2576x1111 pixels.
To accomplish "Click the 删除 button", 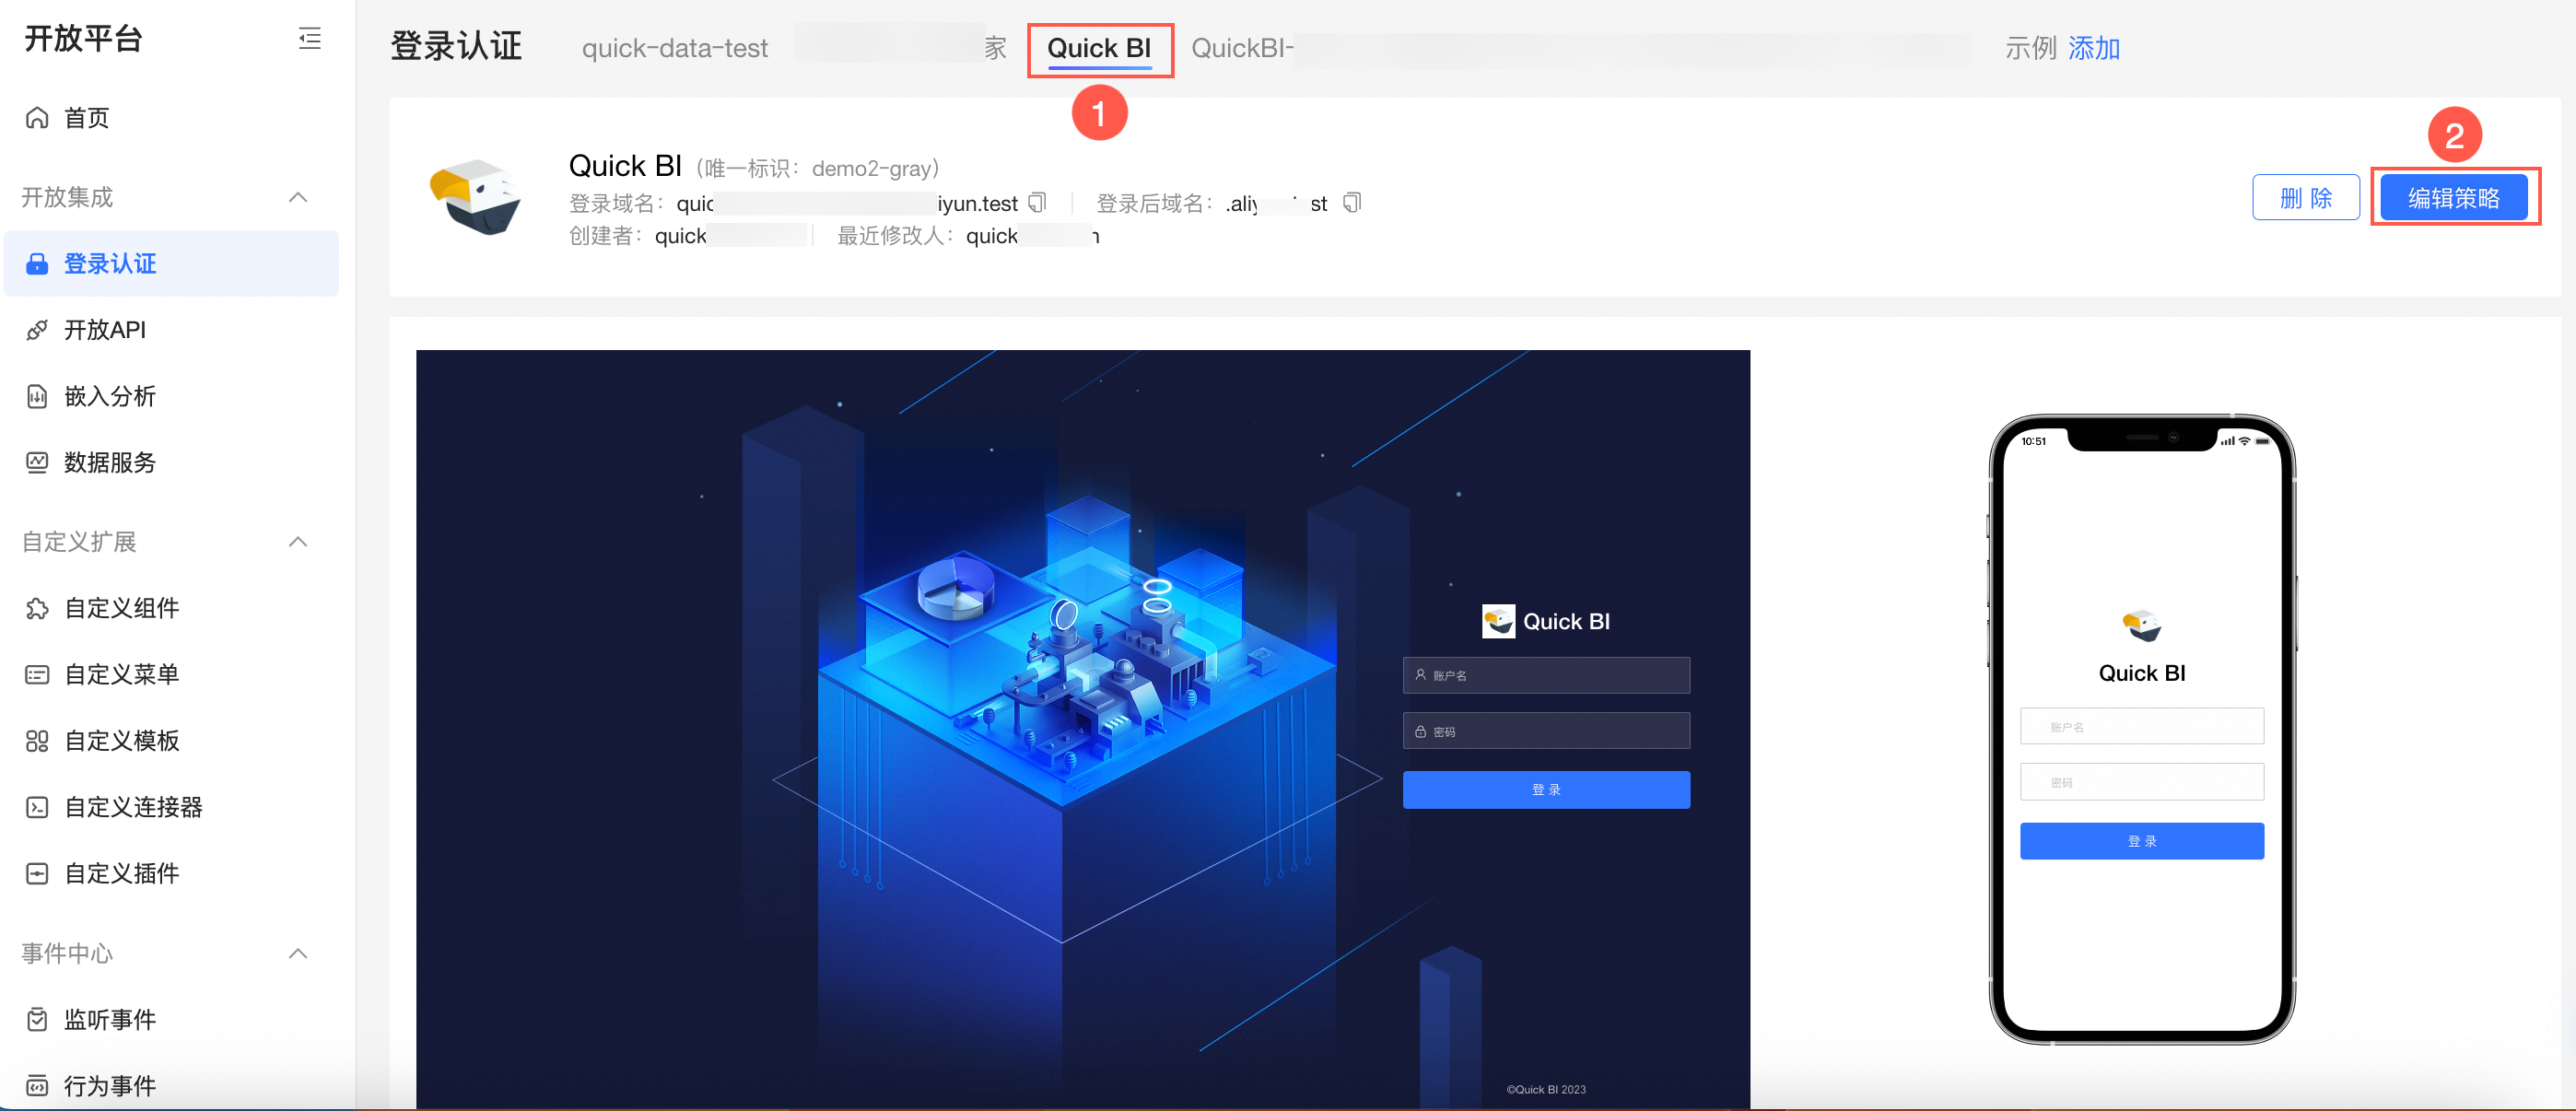I will 2305,198.
